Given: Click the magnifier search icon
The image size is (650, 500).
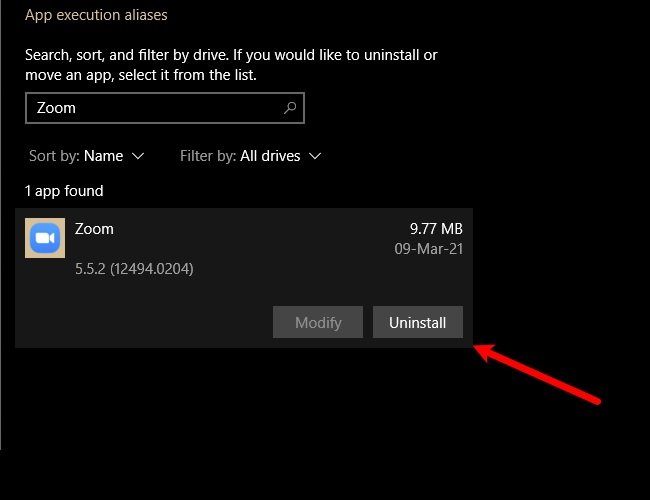Looking at the screenshot, I should tap(290, 108).
